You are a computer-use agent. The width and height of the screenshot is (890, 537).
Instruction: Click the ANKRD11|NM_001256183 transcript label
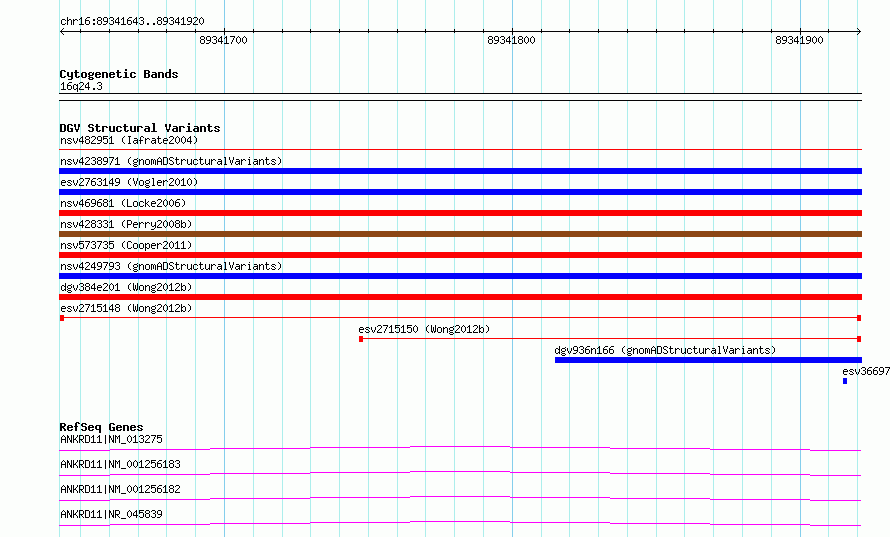[120, 464]
